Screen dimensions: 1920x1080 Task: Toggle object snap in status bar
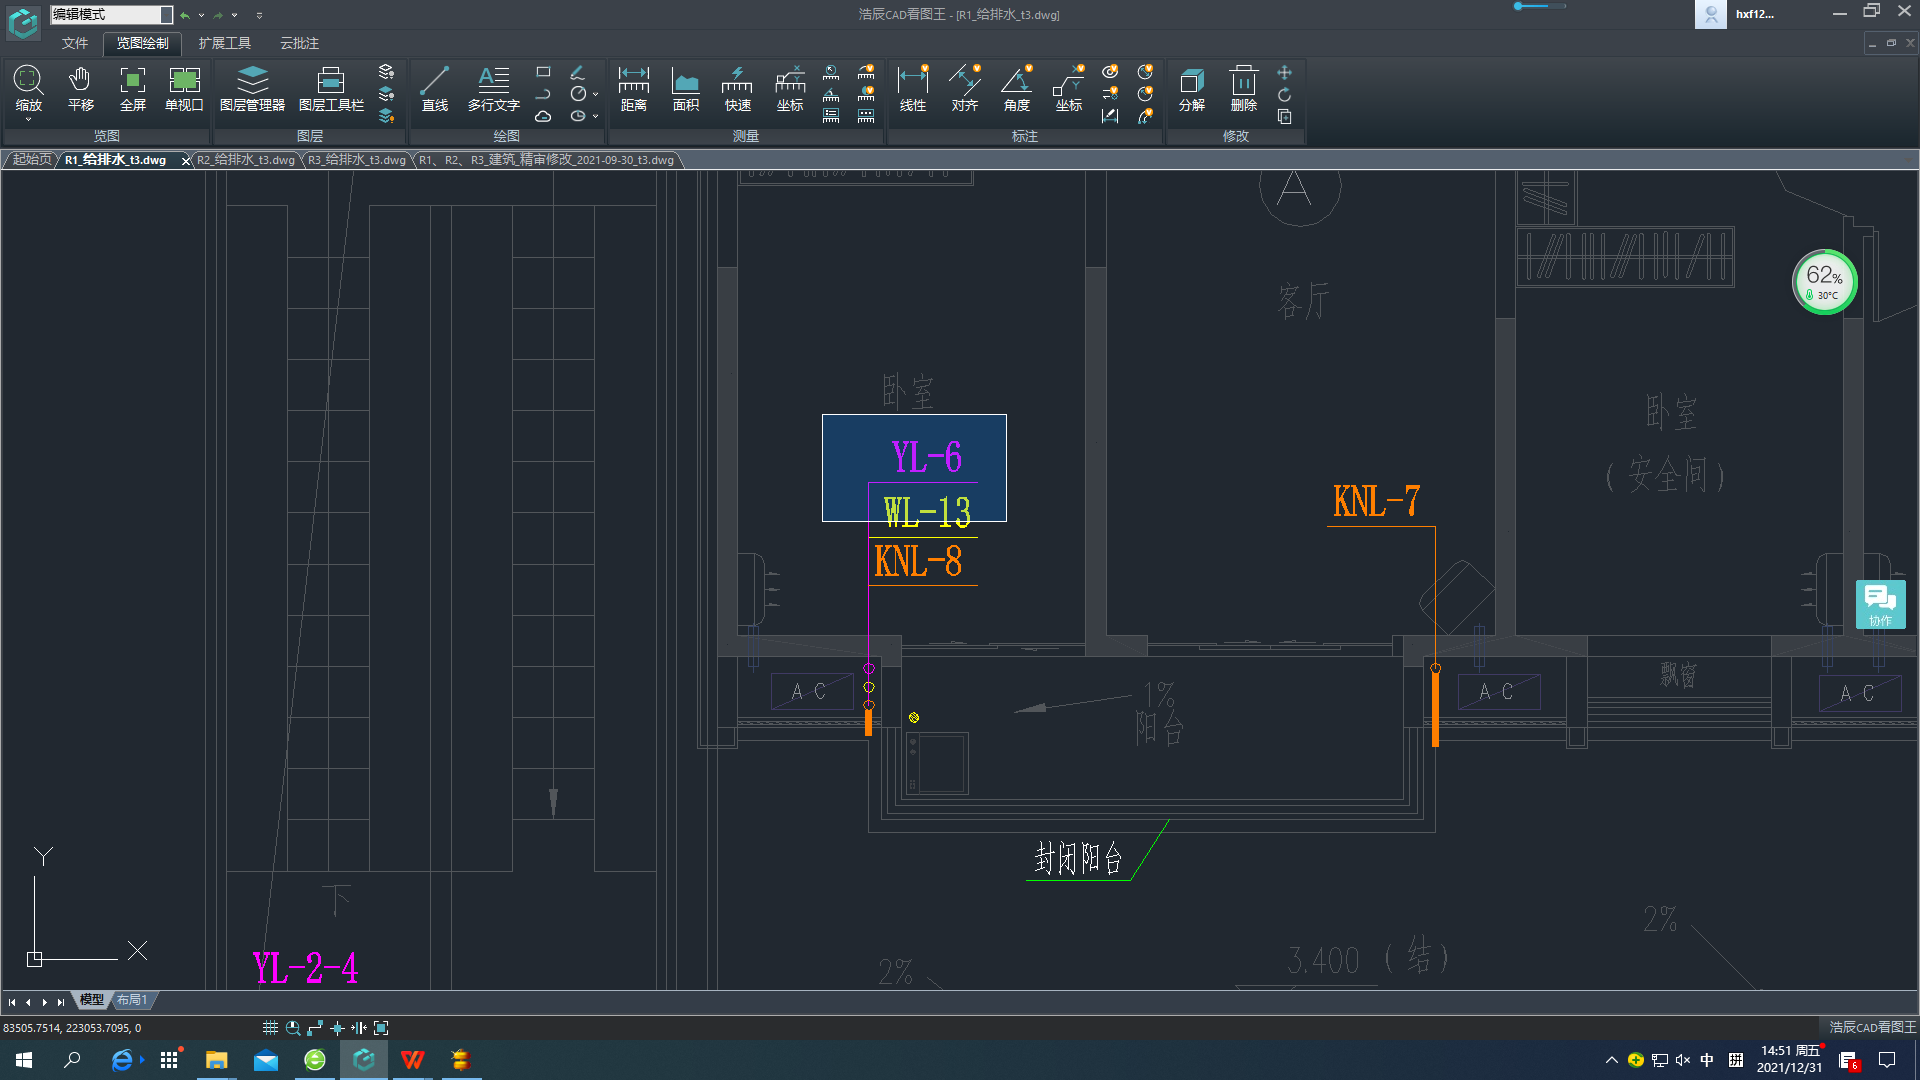(337, 1027)
